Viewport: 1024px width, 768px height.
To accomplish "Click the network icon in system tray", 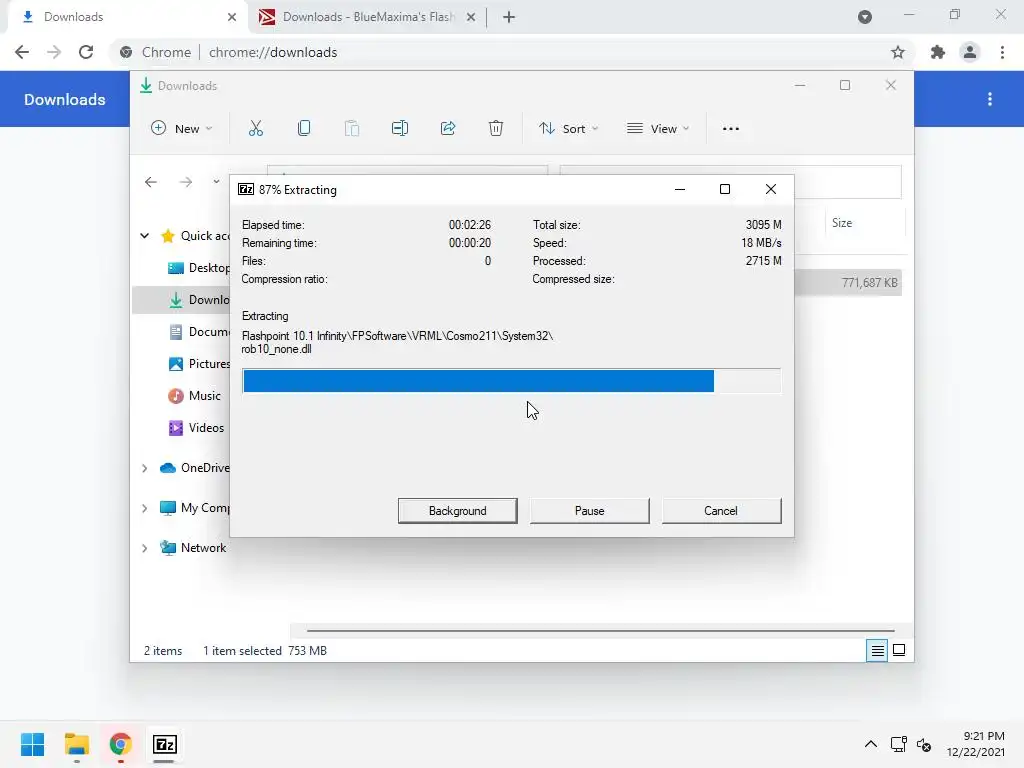I will coord(899,744).
